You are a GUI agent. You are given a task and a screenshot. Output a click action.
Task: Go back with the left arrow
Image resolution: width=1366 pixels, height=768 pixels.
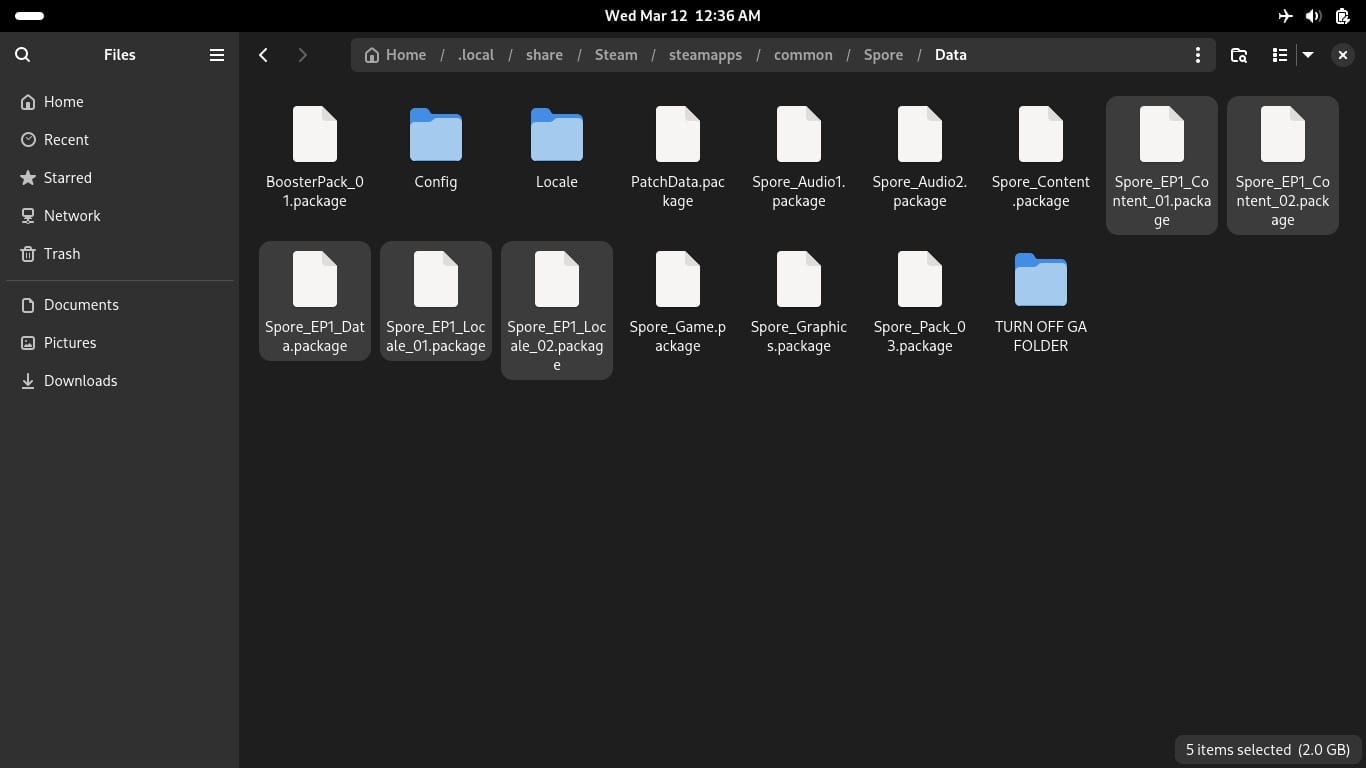click(x=263, y=55)
